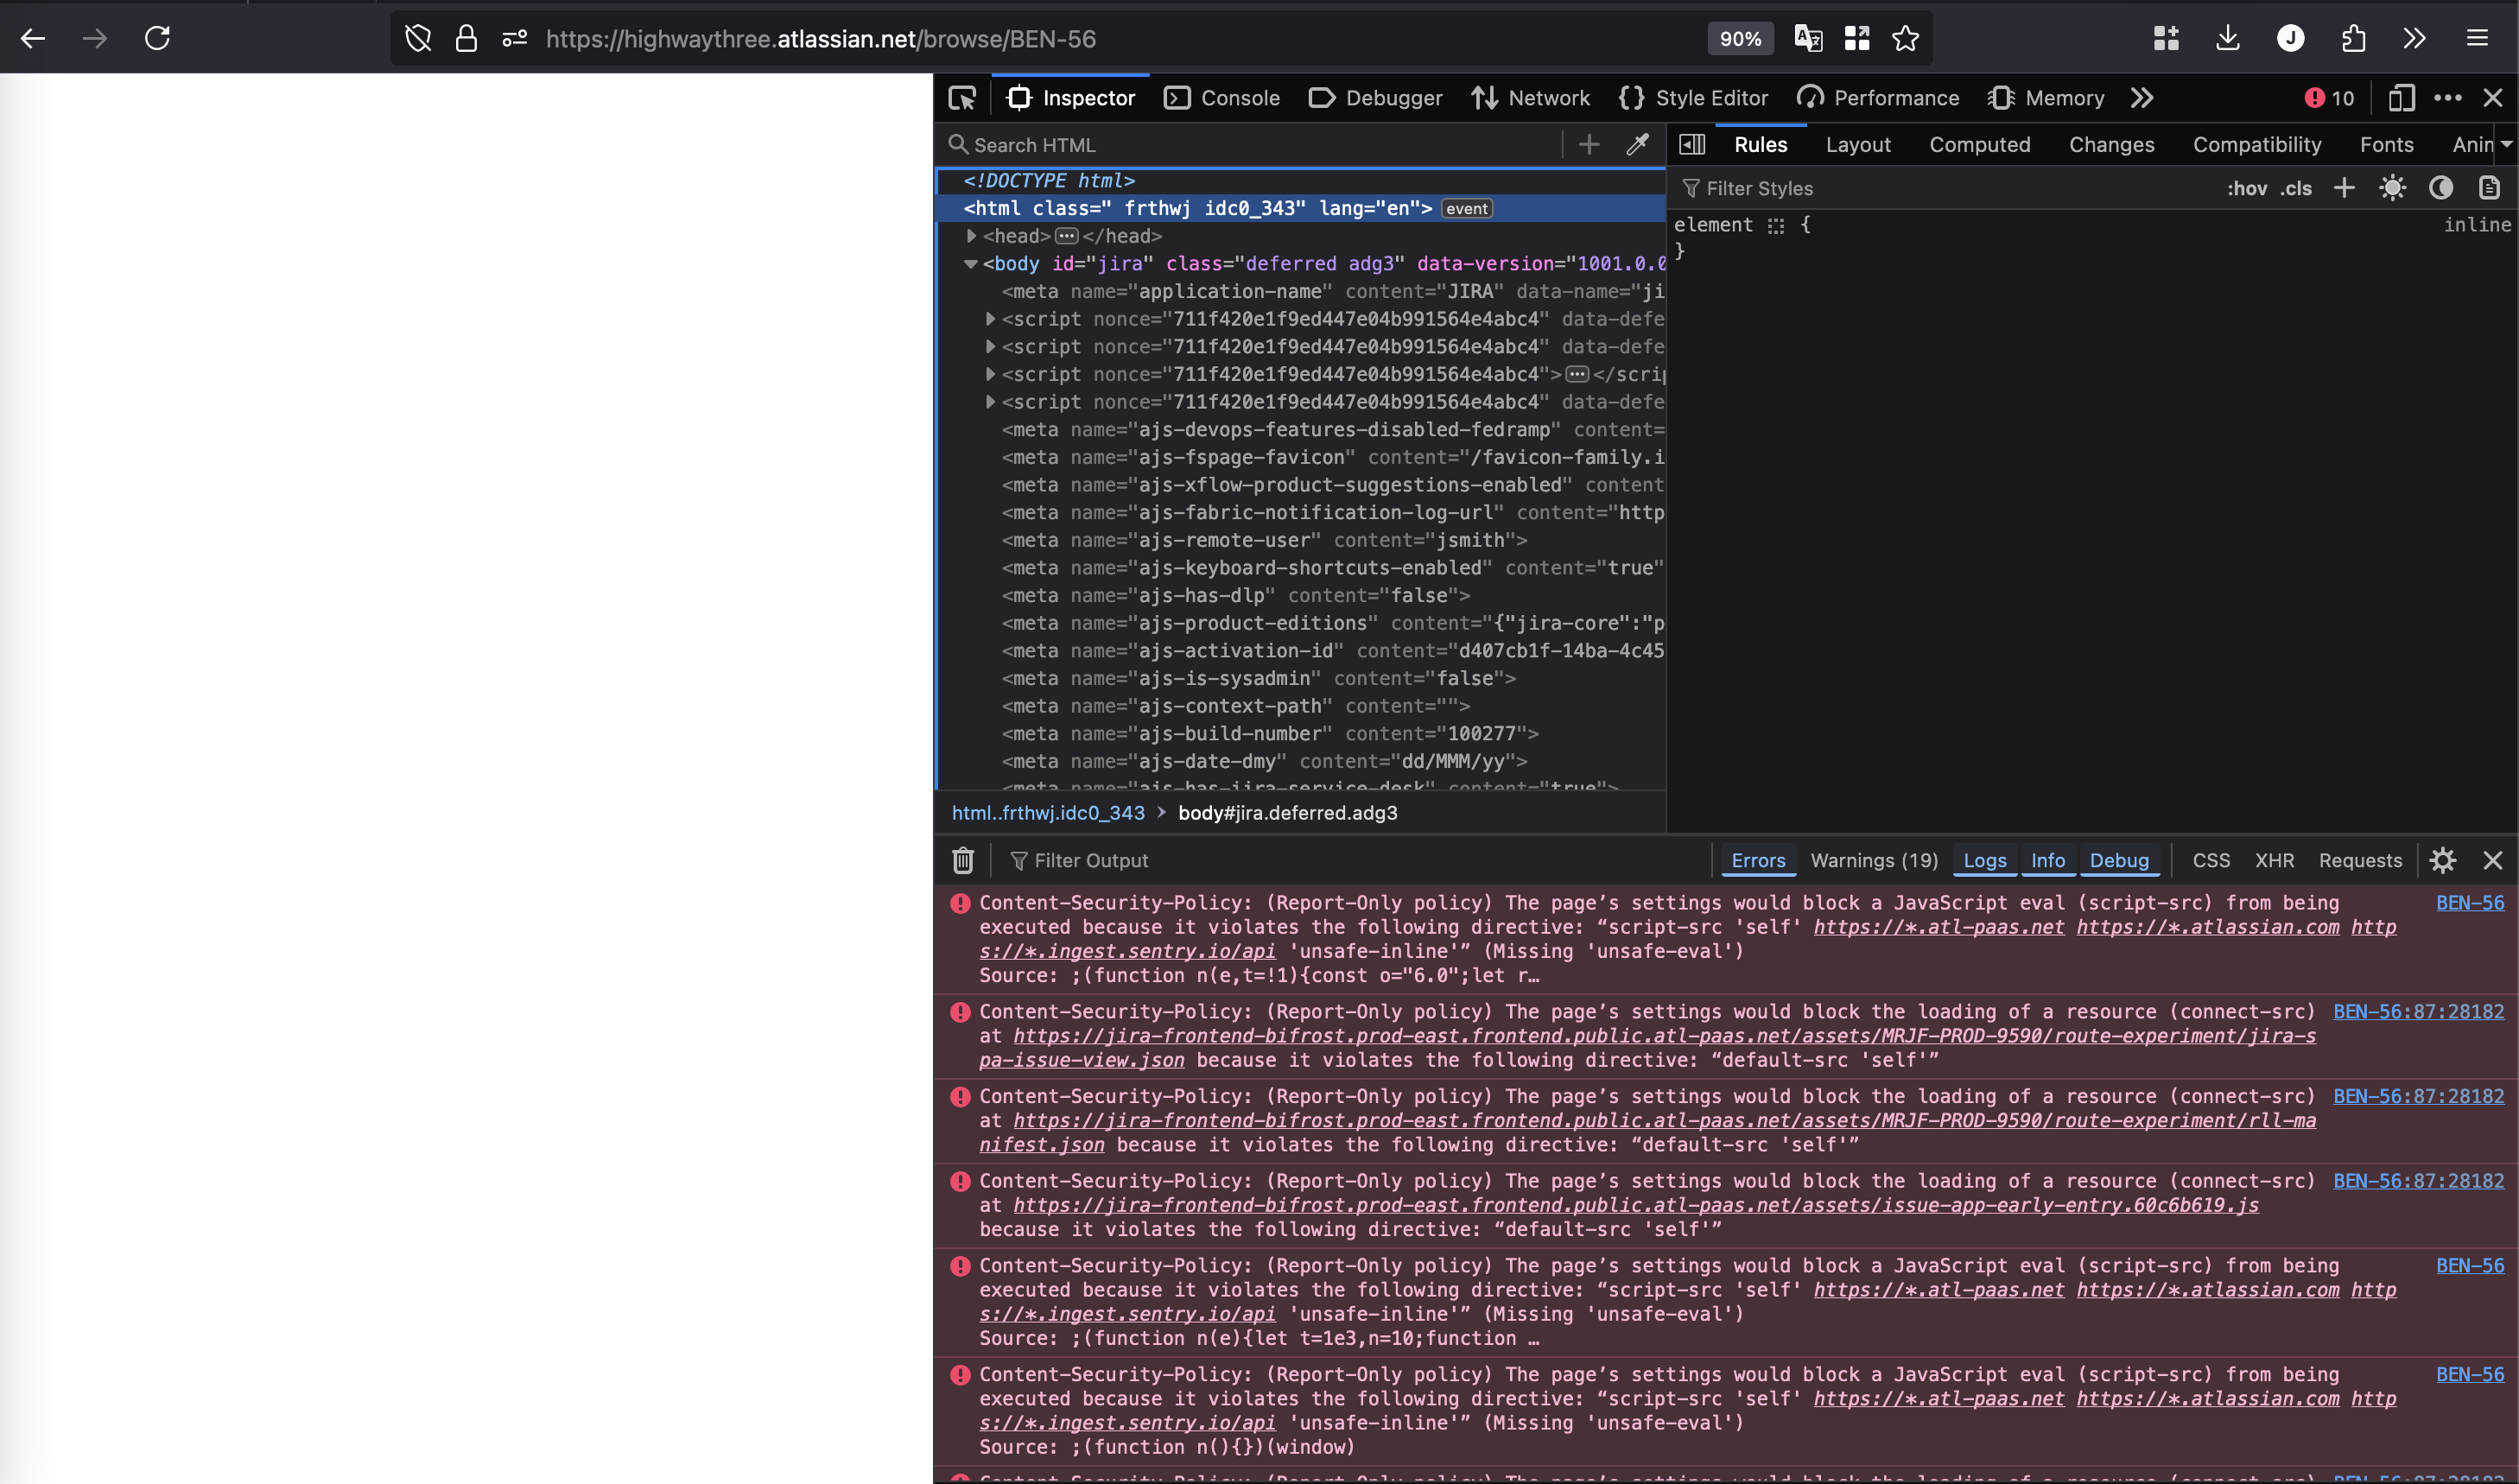The width and height of the screenshot is (2519, 1484).
Task: Open the sidebar tabs overflow dropdown
Action: (2506, 145)
